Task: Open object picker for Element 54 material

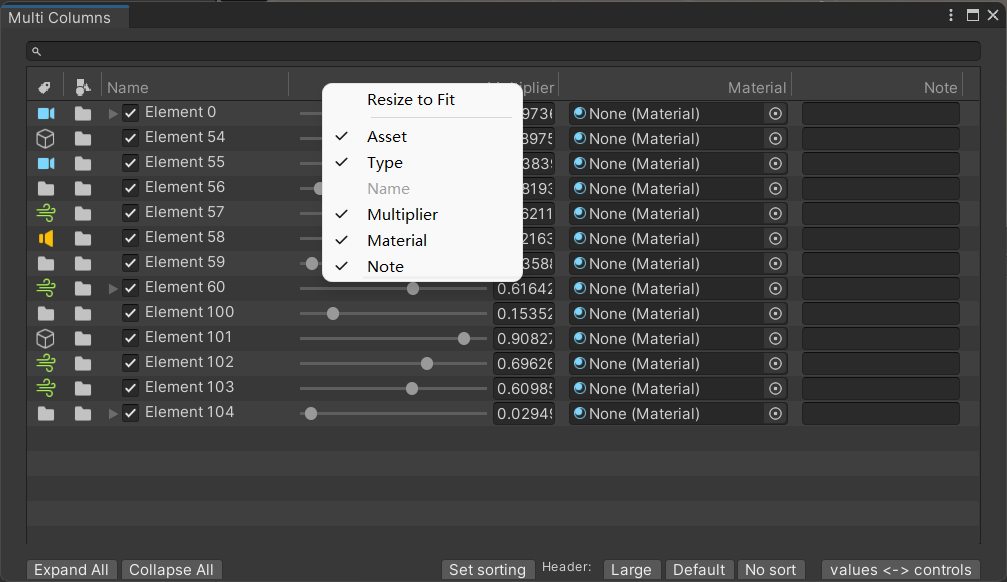Action: tap(775, 139)
